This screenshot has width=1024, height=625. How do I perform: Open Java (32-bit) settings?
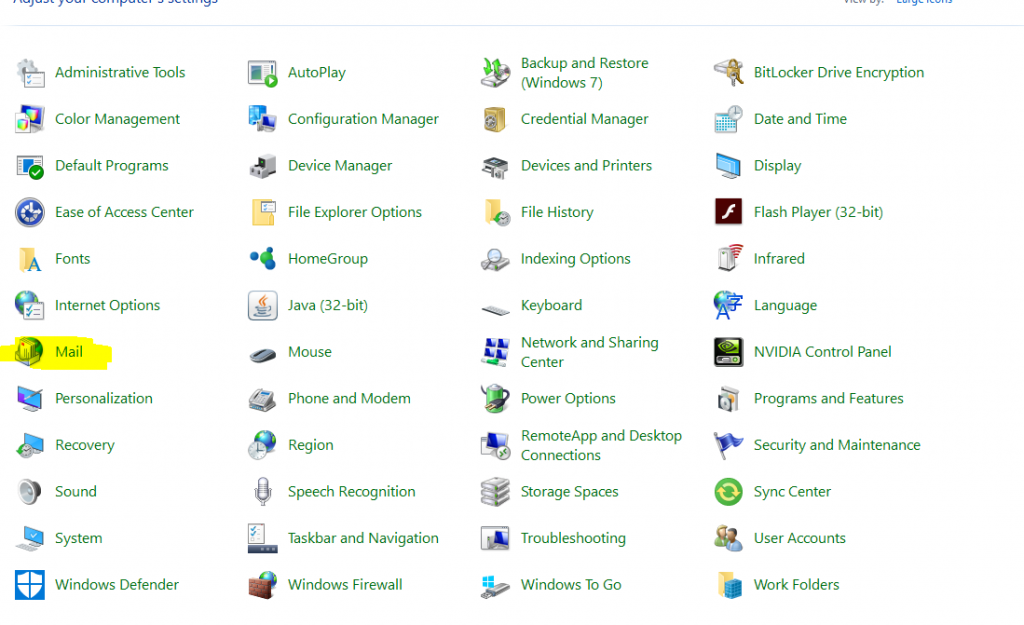click(x=327, y=305)
